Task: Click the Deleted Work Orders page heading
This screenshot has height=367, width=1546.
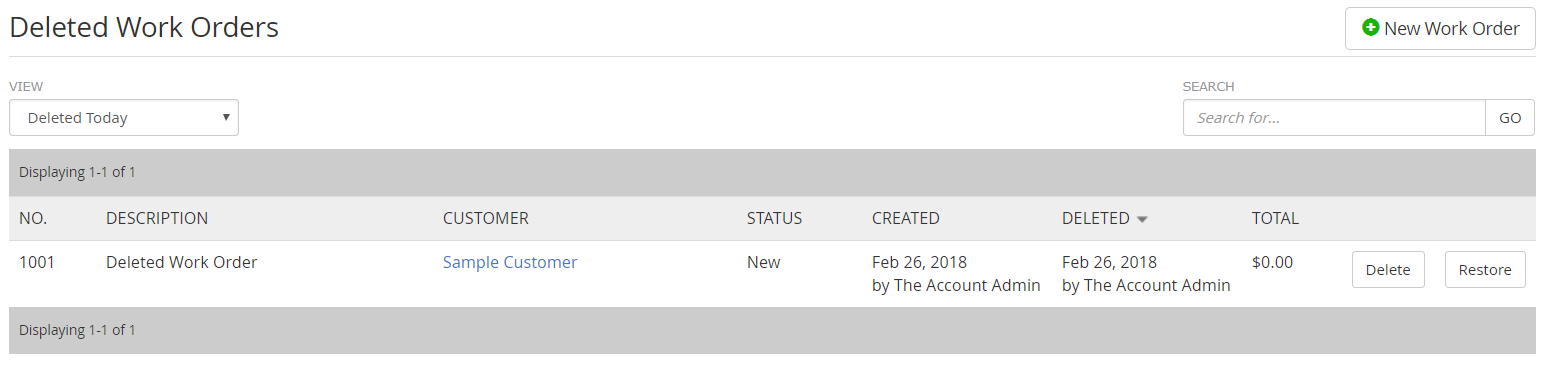Action: 144,27
